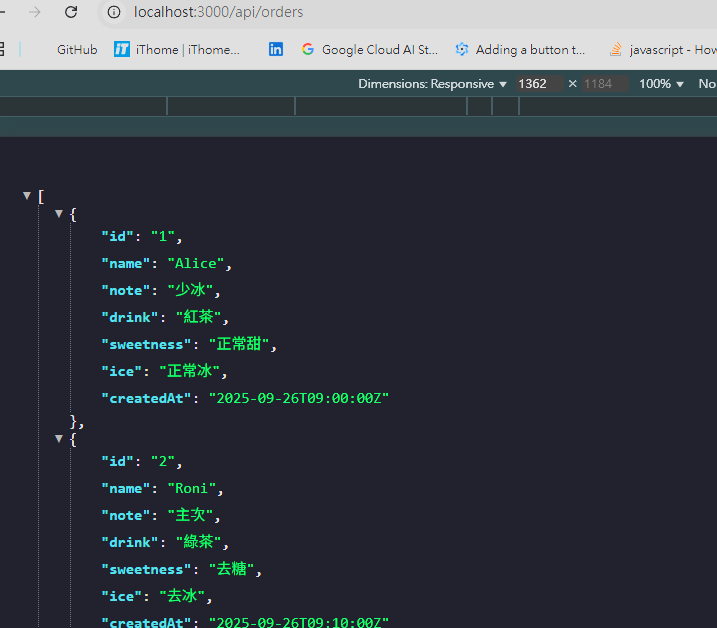View site information icon in address bar
This screenshot has height=628, width=717.
tap(114, 12)
